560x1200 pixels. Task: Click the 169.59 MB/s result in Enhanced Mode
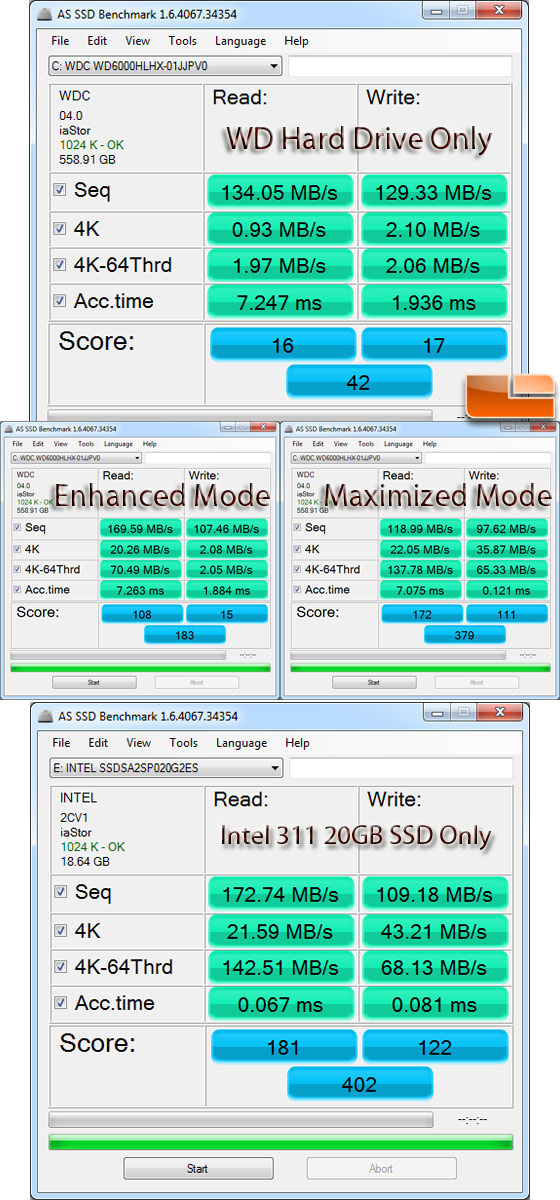pyautogui.click(x=140, y=528)
